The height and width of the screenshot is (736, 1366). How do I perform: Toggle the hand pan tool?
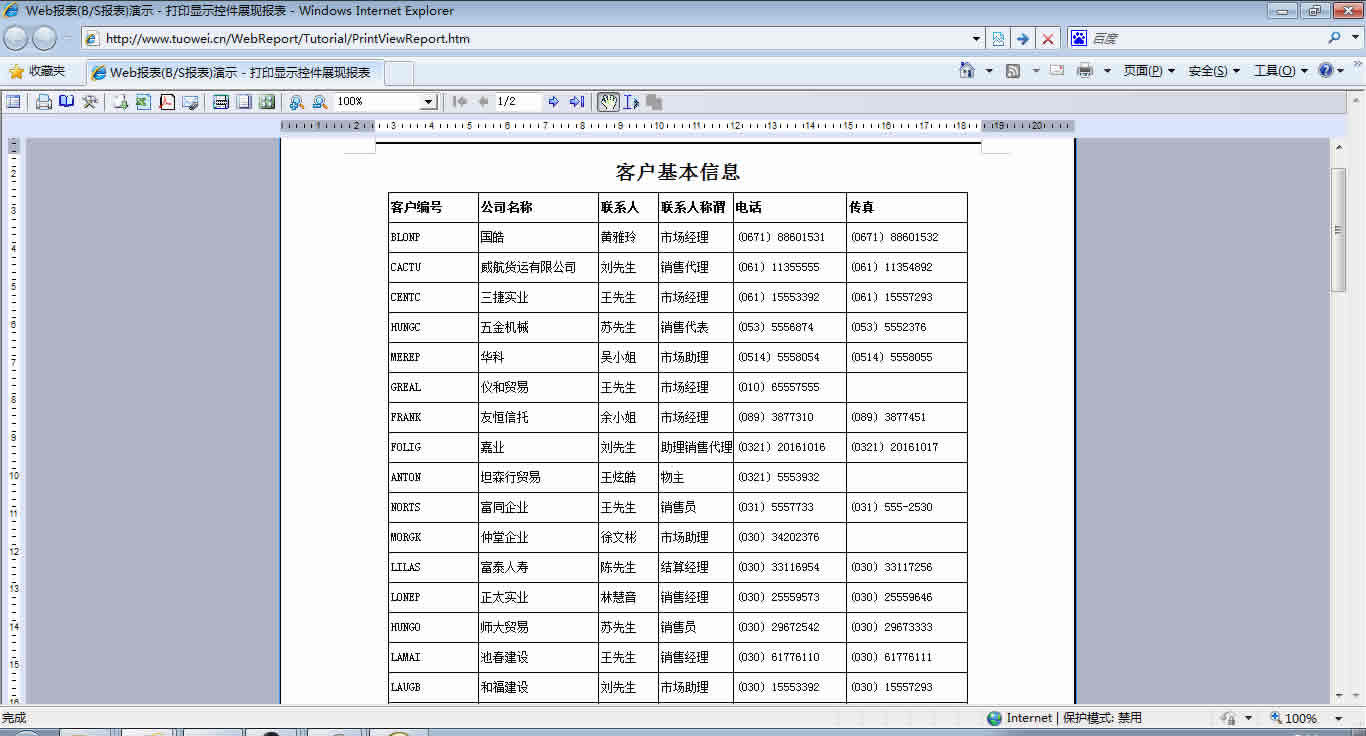click(608, 102)
